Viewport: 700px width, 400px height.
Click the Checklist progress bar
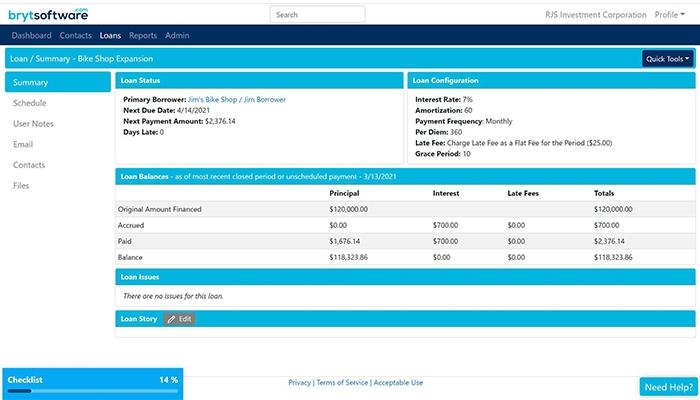pyautogui.click(x=92, y=391)
